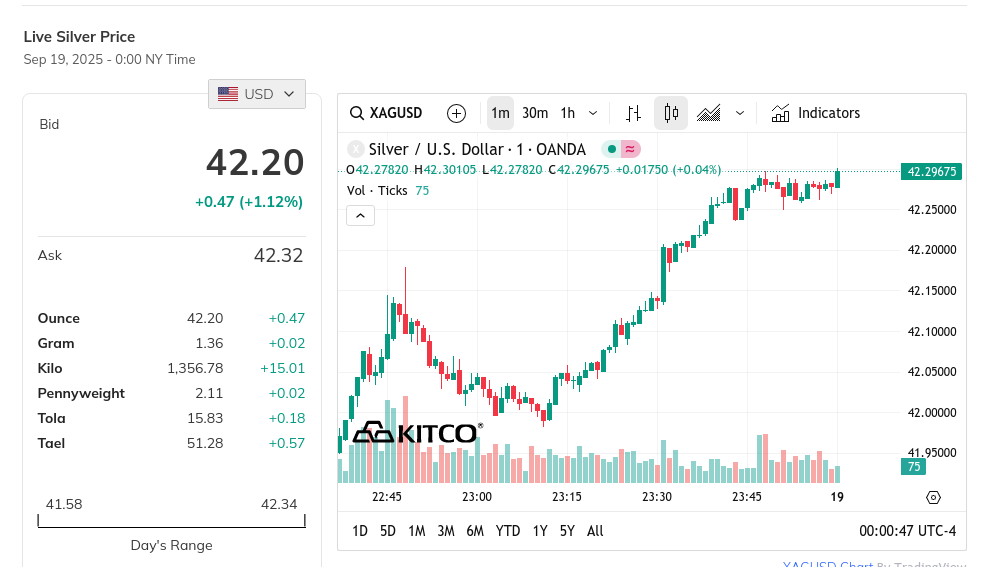Select the 30m interval
The height and width of the screenshot is (567, 987).
535,113
